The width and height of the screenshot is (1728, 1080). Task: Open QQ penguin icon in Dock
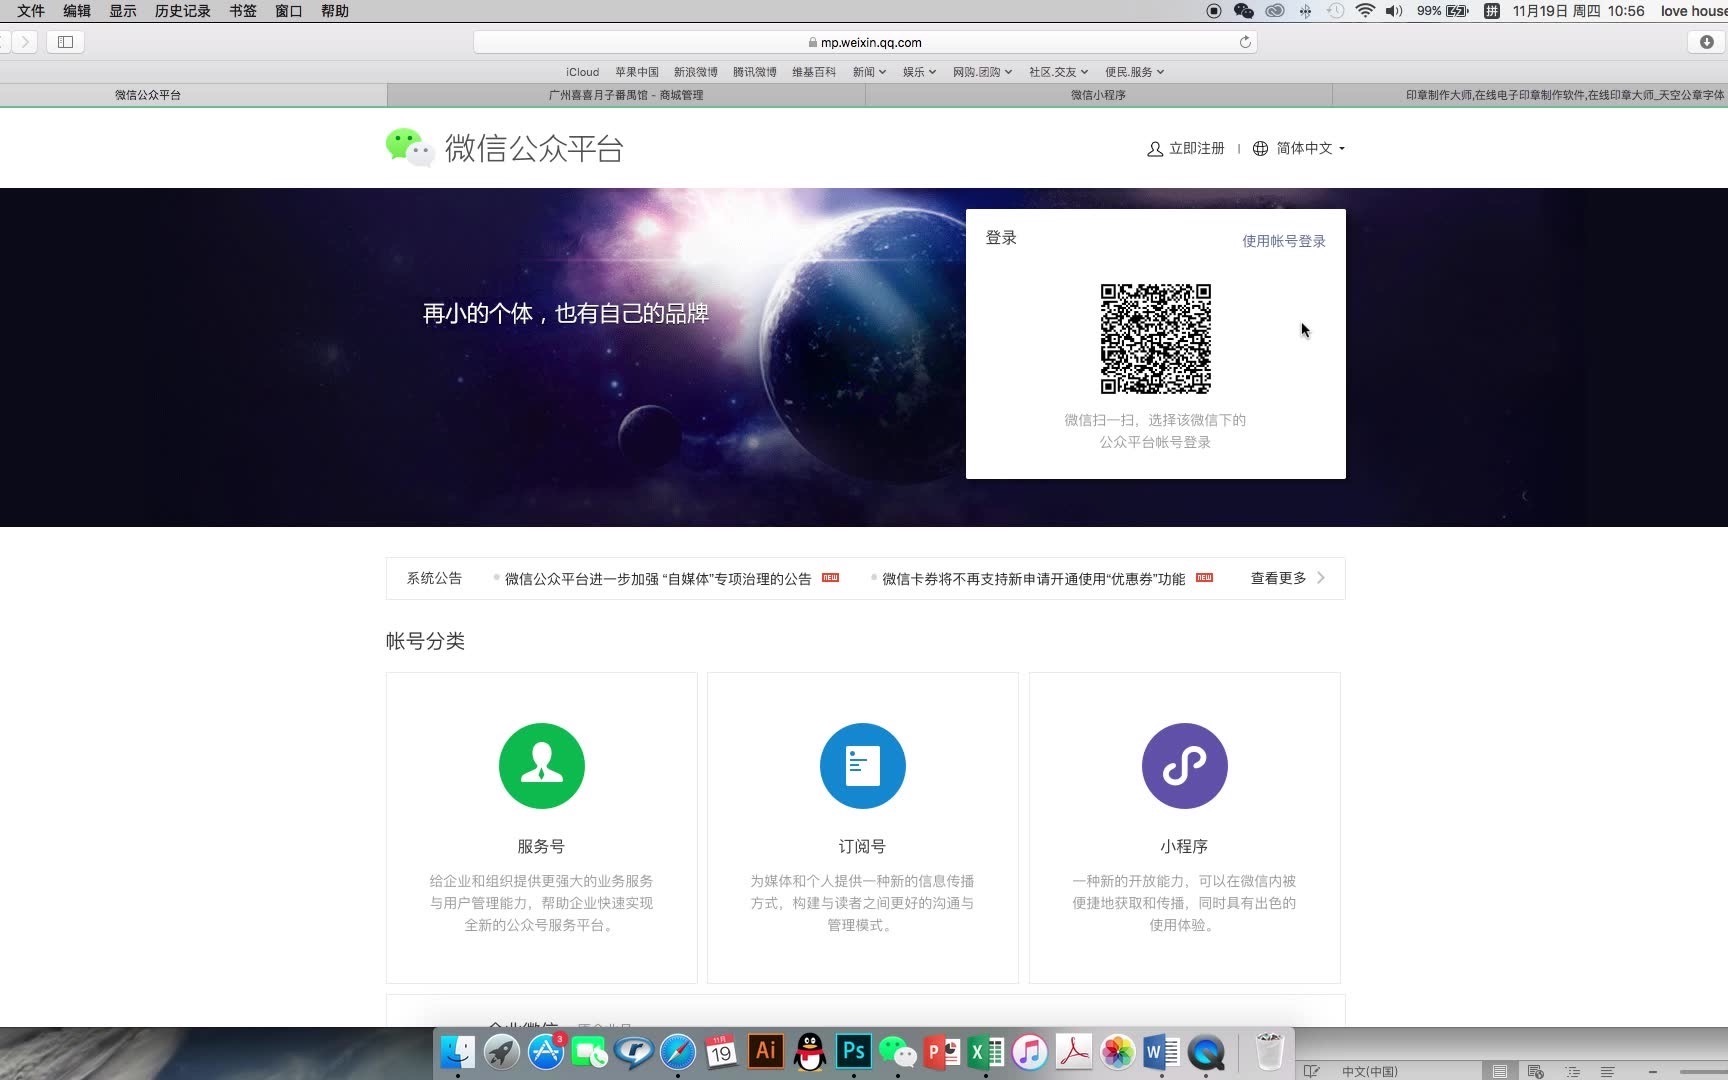point(810,1052)
